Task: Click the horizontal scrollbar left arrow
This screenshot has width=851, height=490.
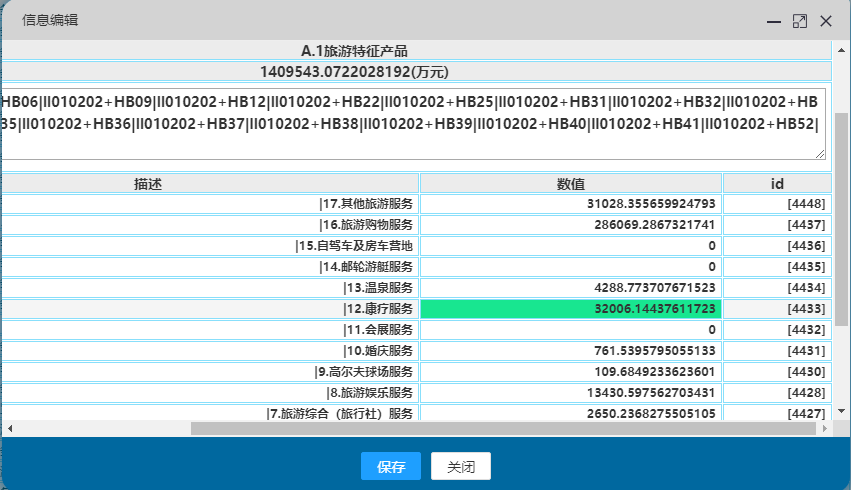Action: (x=8, y=428)
